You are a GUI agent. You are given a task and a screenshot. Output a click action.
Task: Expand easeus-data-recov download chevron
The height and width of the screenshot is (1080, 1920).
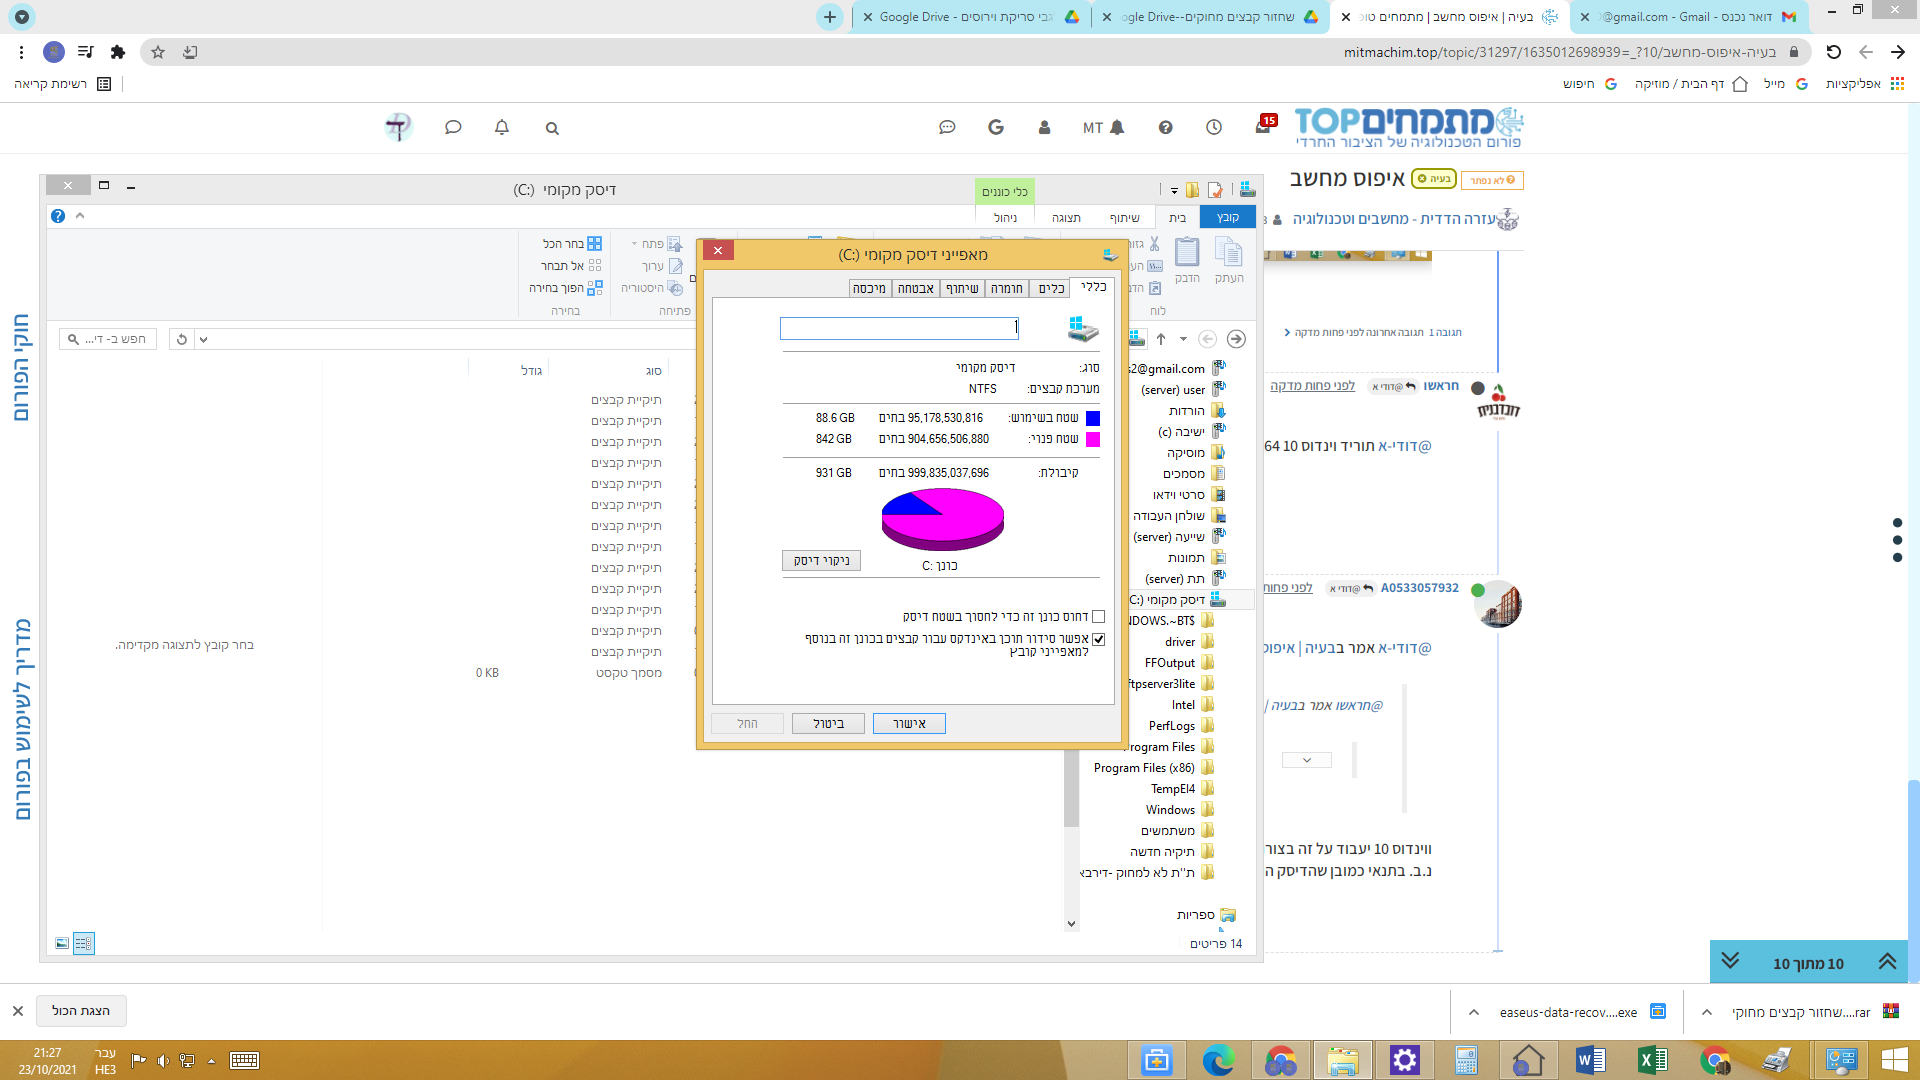pos(1474,1012)
